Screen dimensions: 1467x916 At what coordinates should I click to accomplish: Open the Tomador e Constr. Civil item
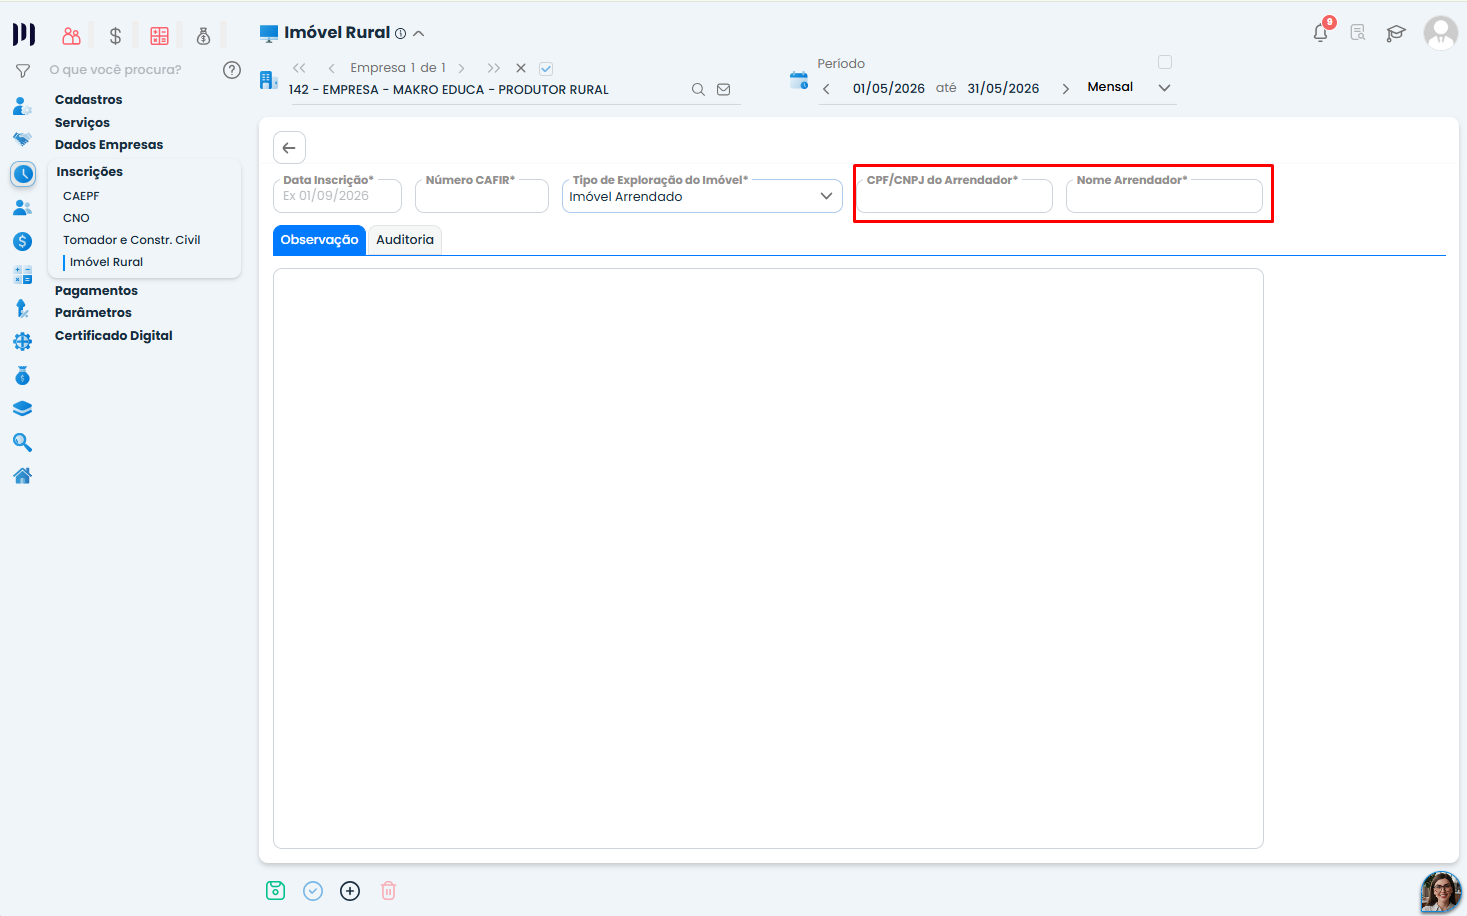point(132,240)
